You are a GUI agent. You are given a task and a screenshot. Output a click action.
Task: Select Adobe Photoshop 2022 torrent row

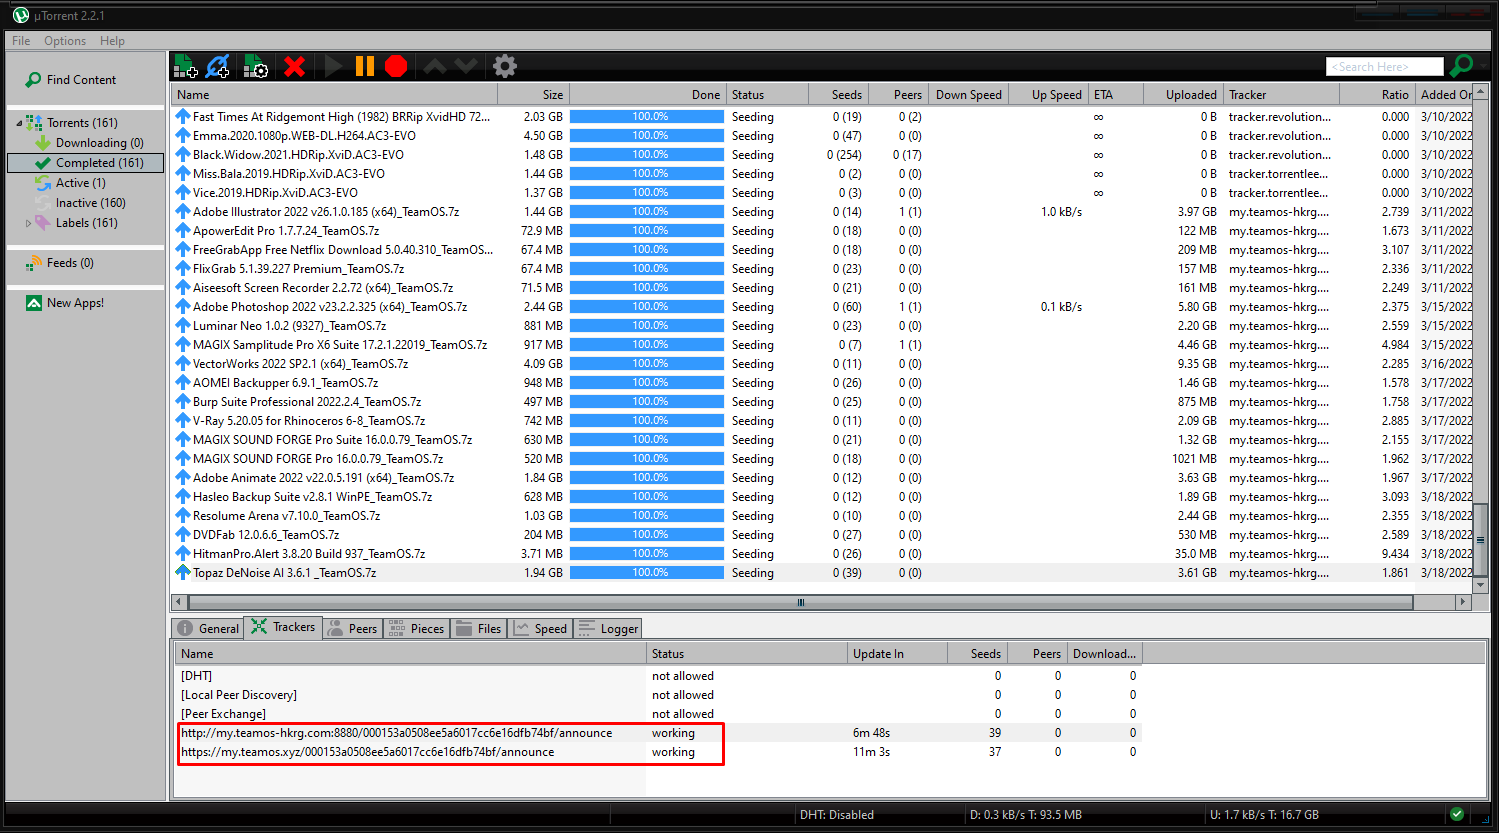[x=821, y=307]
